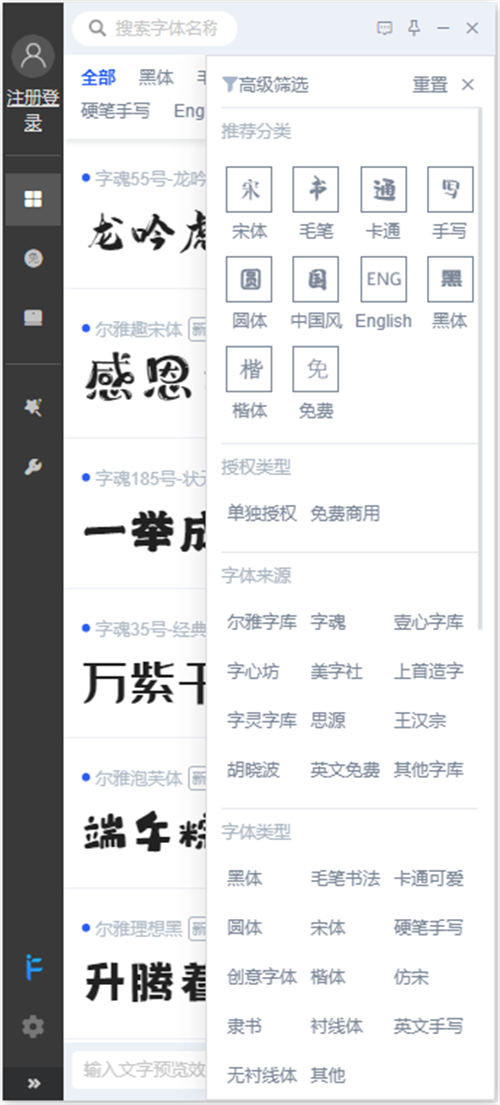Filter source by 上首造字
Screen dimensions: 500x1105
pos(429,672)
